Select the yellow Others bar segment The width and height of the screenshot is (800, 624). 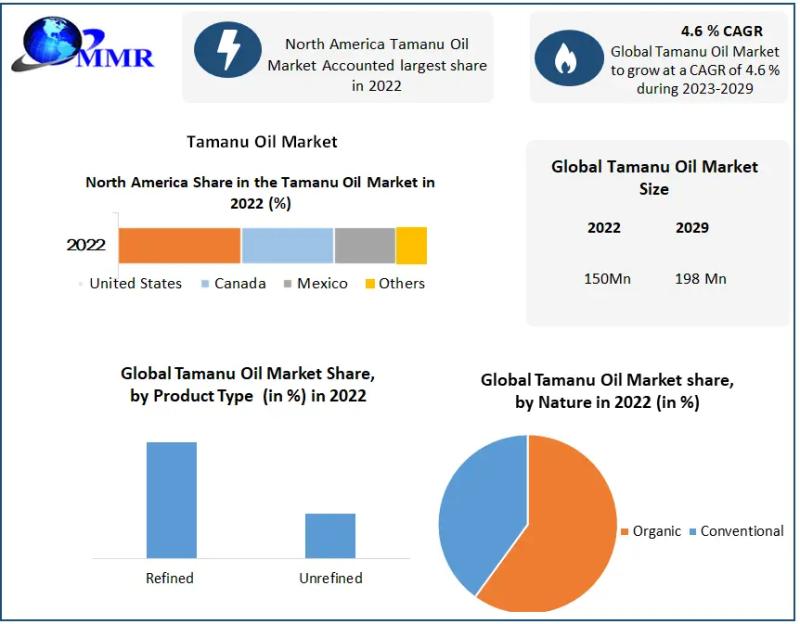(x=411, y=245)
